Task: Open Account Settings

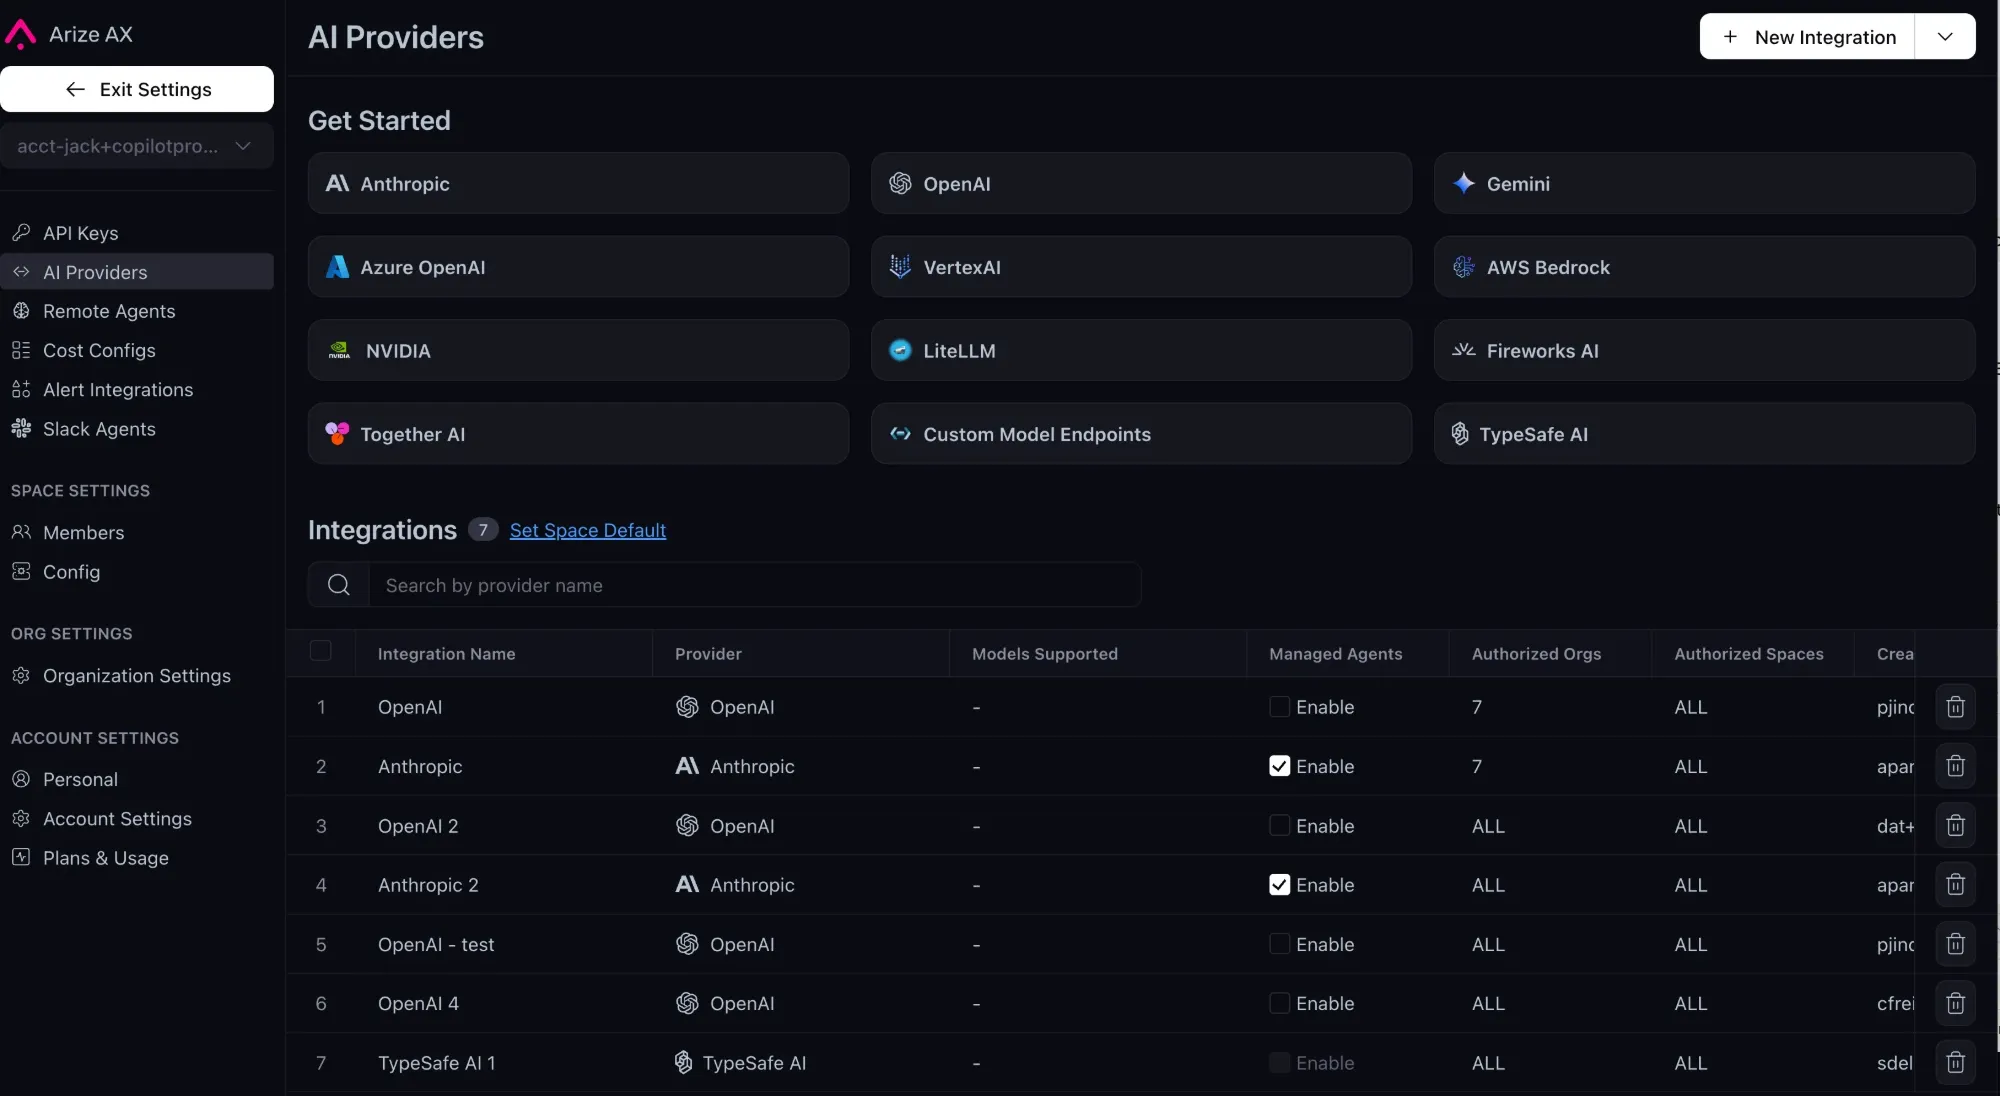Action: pyautogui.click(x=137, y=819)
